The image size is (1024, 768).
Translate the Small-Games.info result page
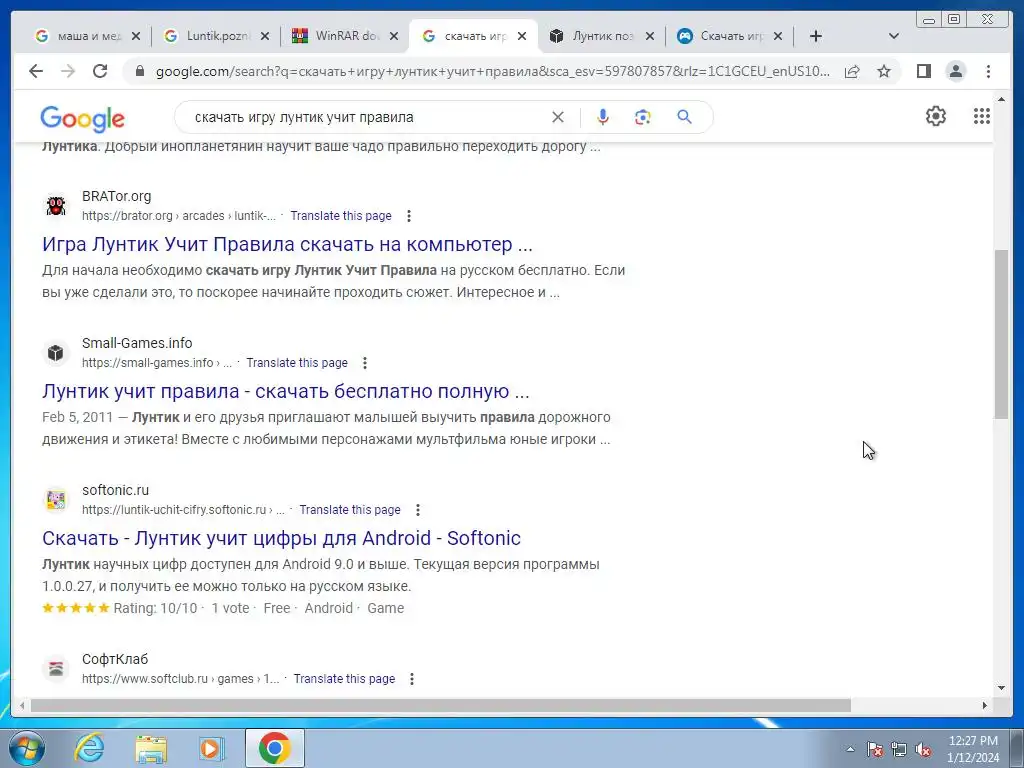click(297, 363)
